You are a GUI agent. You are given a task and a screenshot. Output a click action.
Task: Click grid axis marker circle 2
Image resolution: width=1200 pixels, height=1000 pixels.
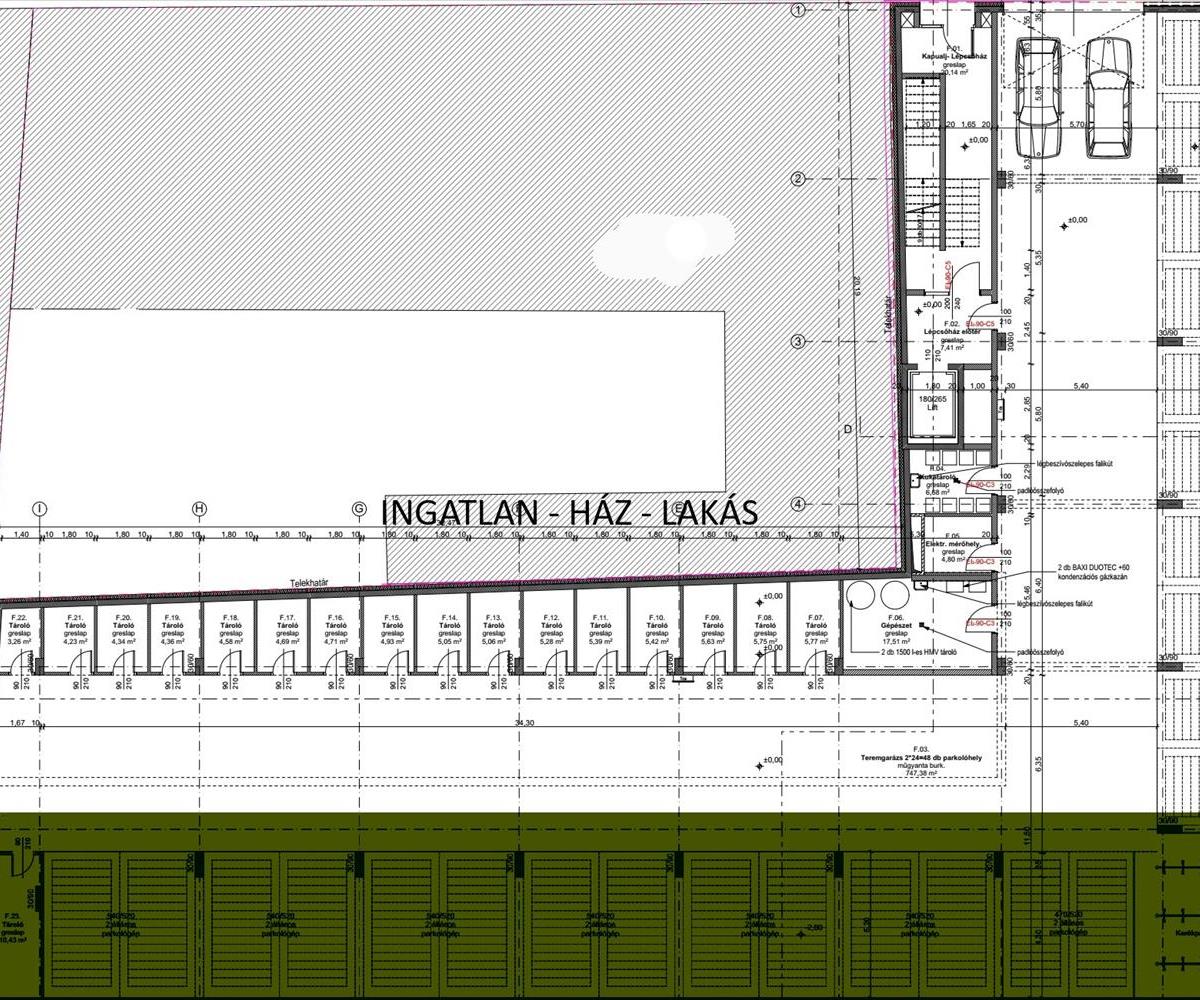pyautogui.click(x=798, y=179)
